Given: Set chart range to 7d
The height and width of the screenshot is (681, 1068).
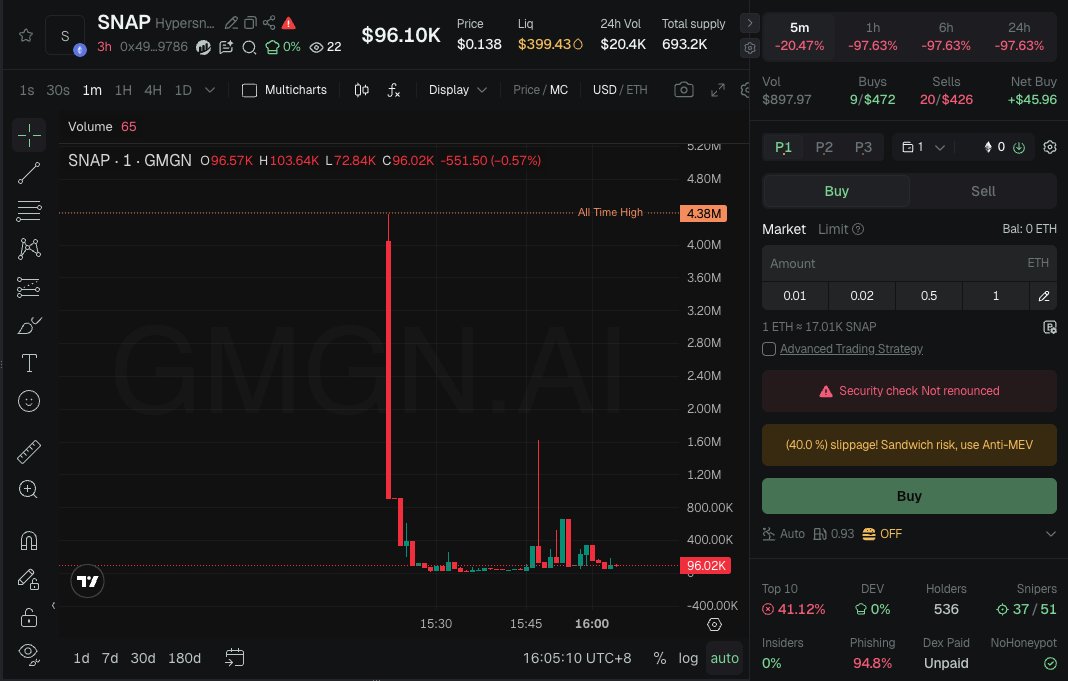Looking at the screenshot, I should (x=110, y=658).
